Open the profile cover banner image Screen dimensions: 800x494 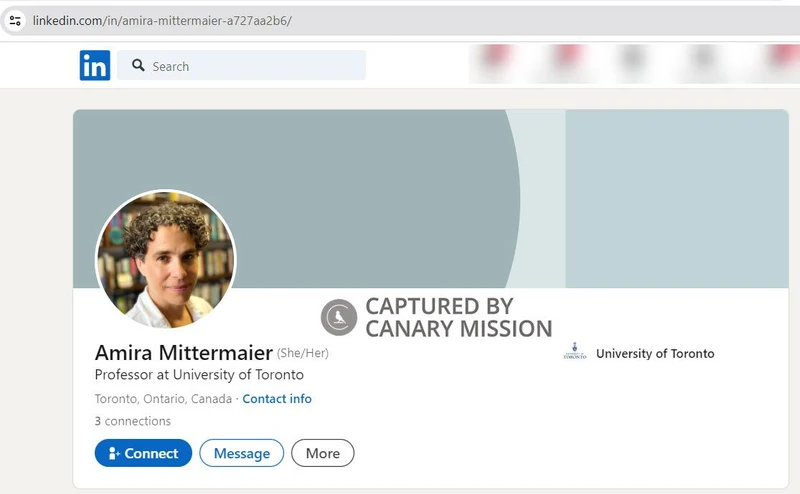431,199
